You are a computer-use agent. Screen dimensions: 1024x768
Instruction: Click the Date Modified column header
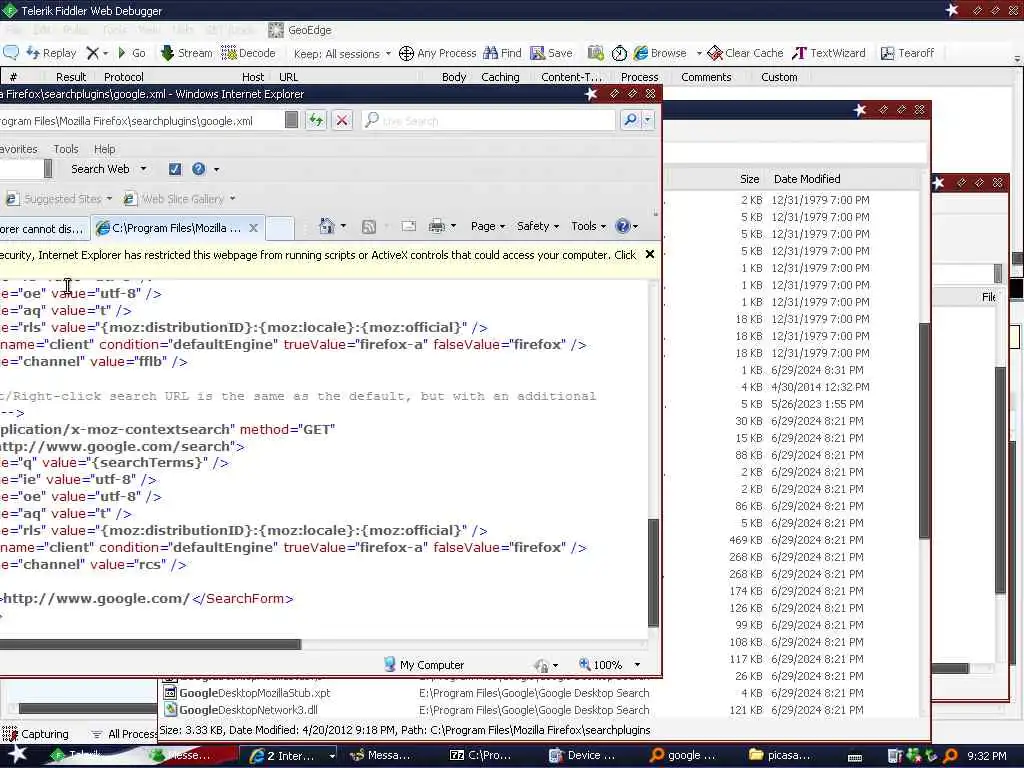tap(807, 179)
